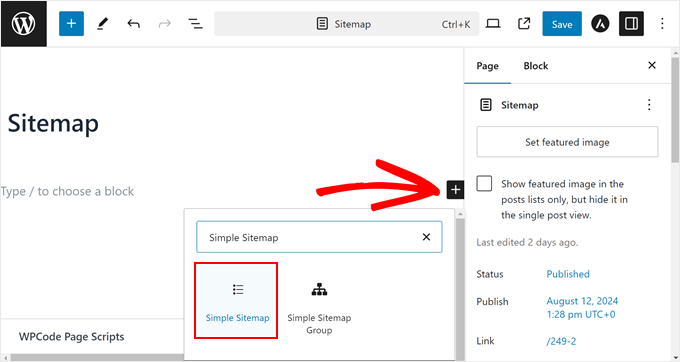Change the Published status
Image resolution: width=680 pixels, height=362 pixels.
[568, 274]
